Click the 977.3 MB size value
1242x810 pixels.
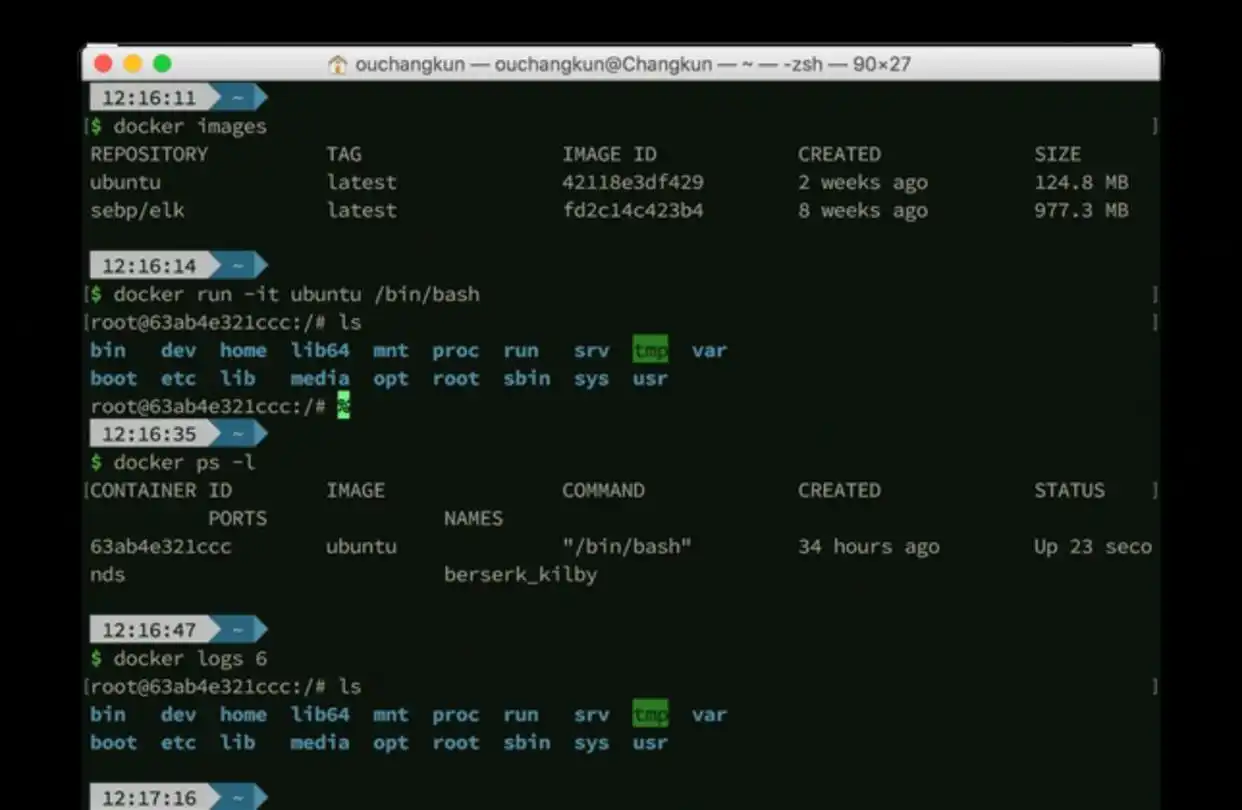click(1081, 211)
